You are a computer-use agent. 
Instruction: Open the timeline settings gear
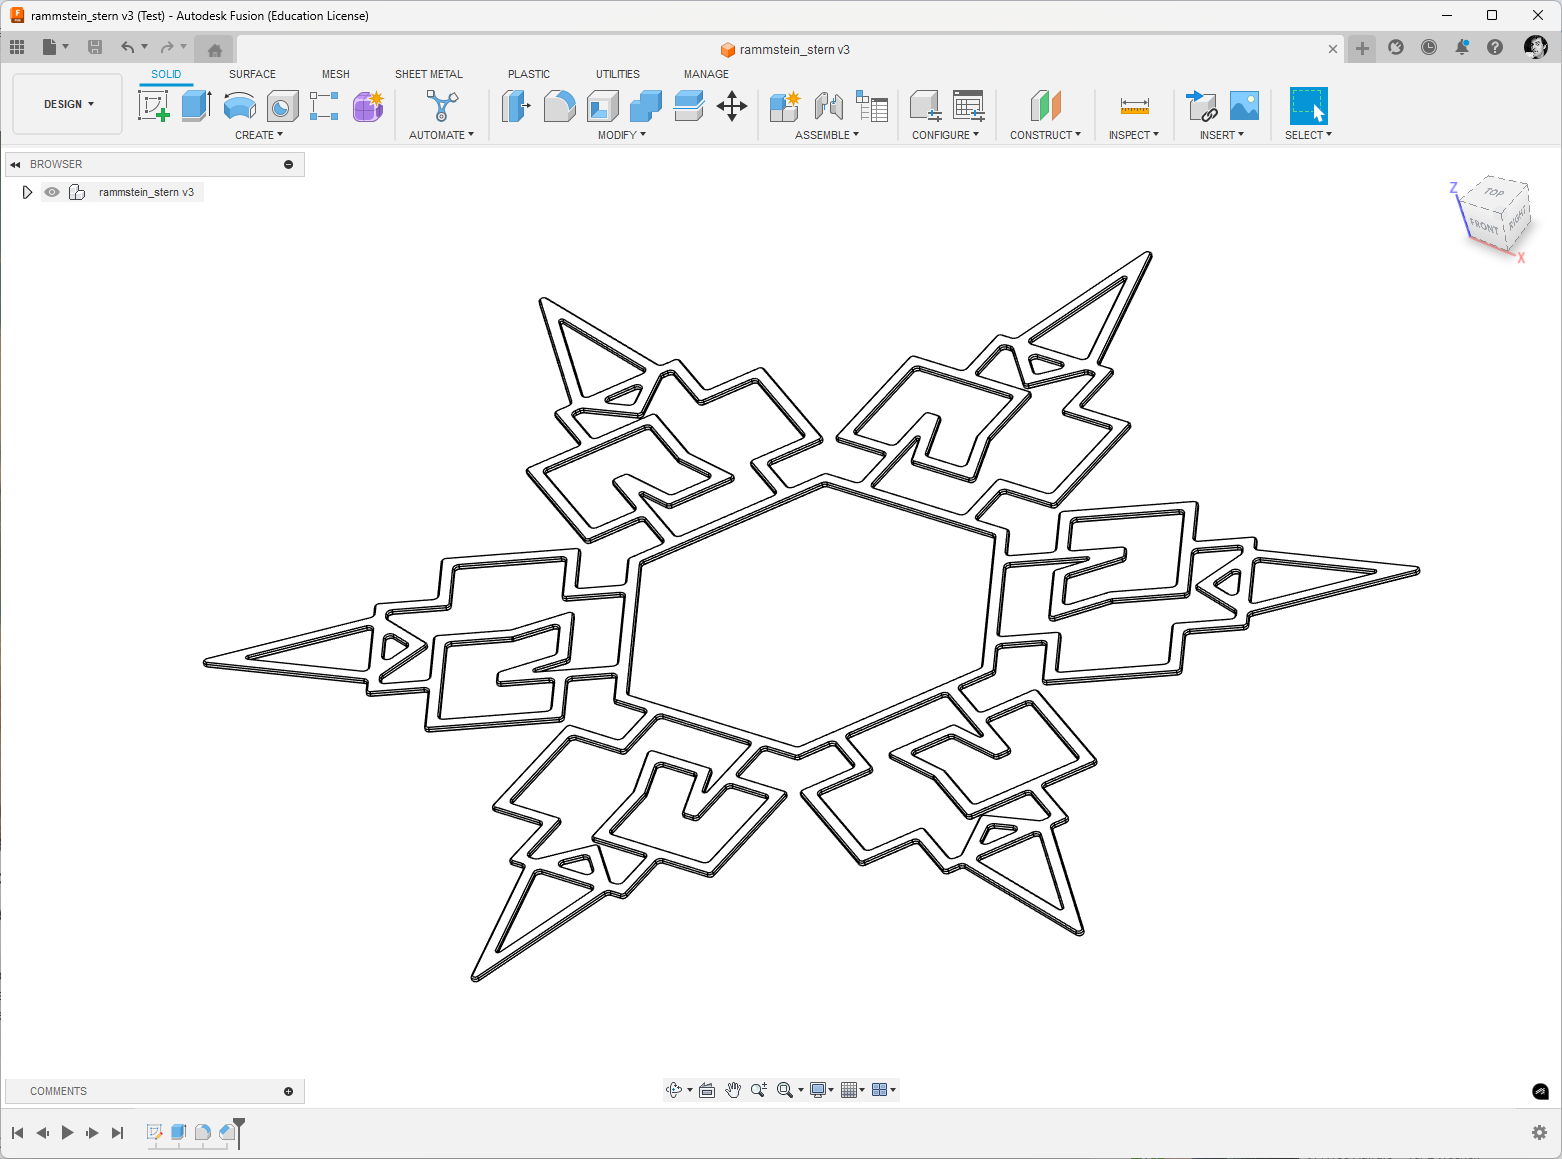click(x=1539, y=1133)
